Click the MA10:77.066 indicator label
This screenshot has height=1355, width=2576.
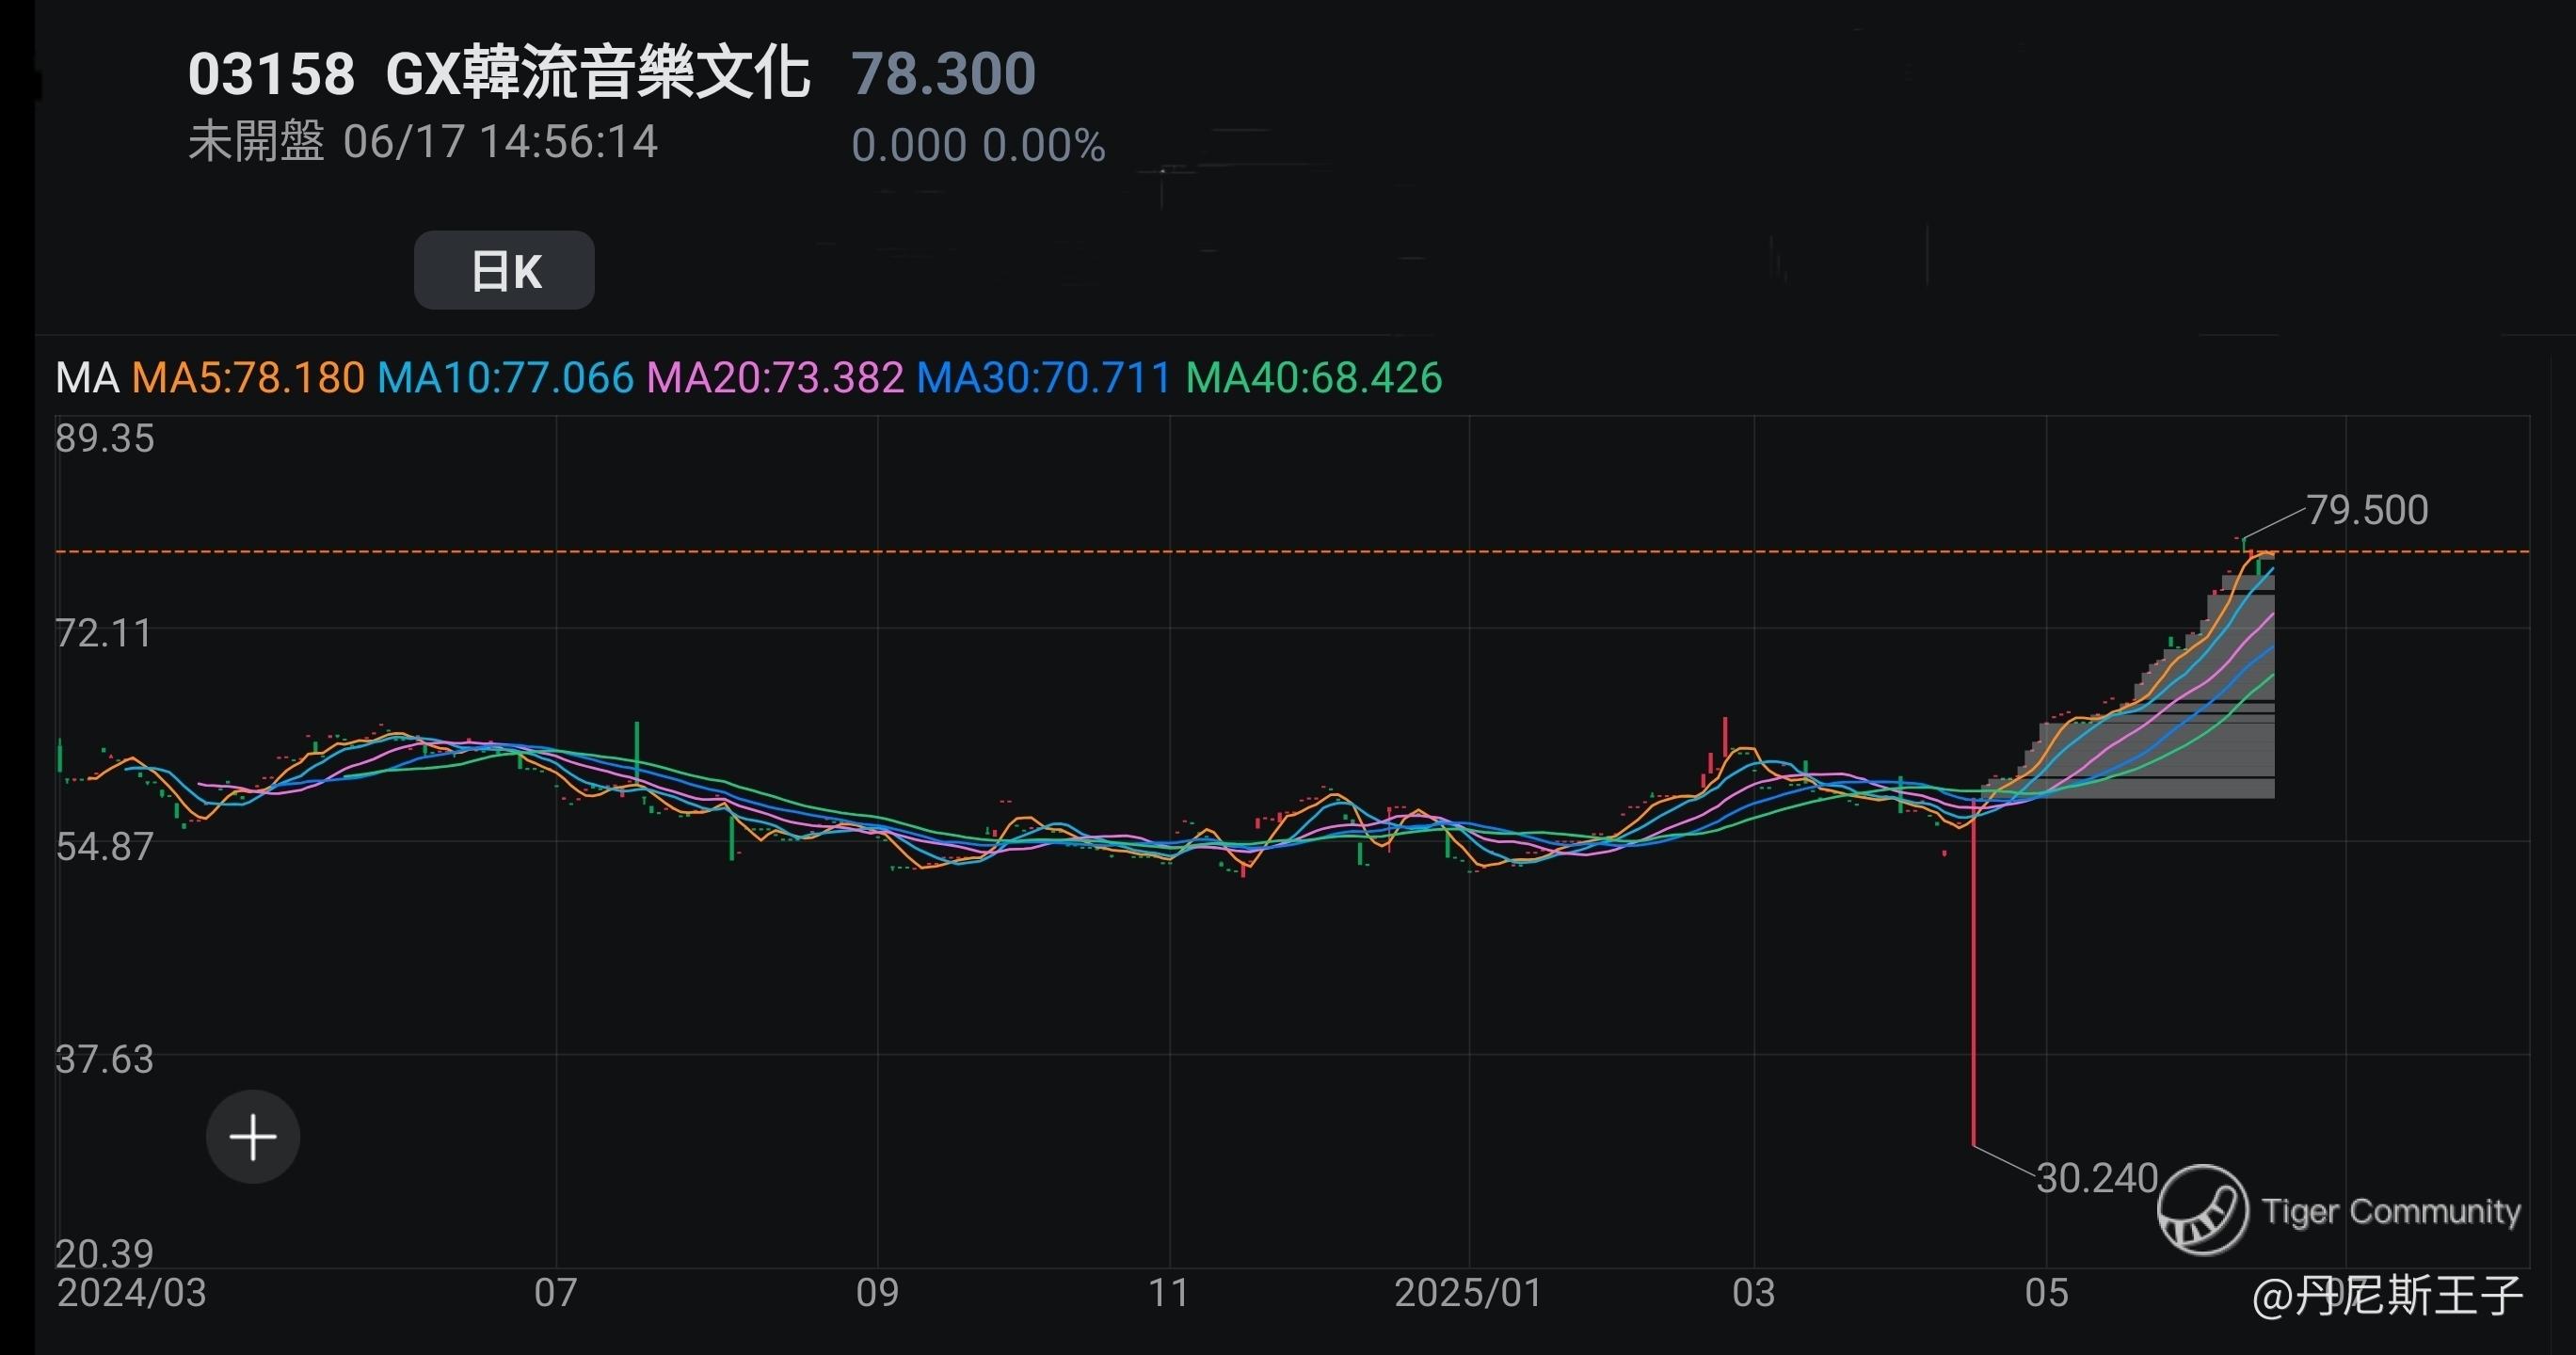tap(506, 378)
